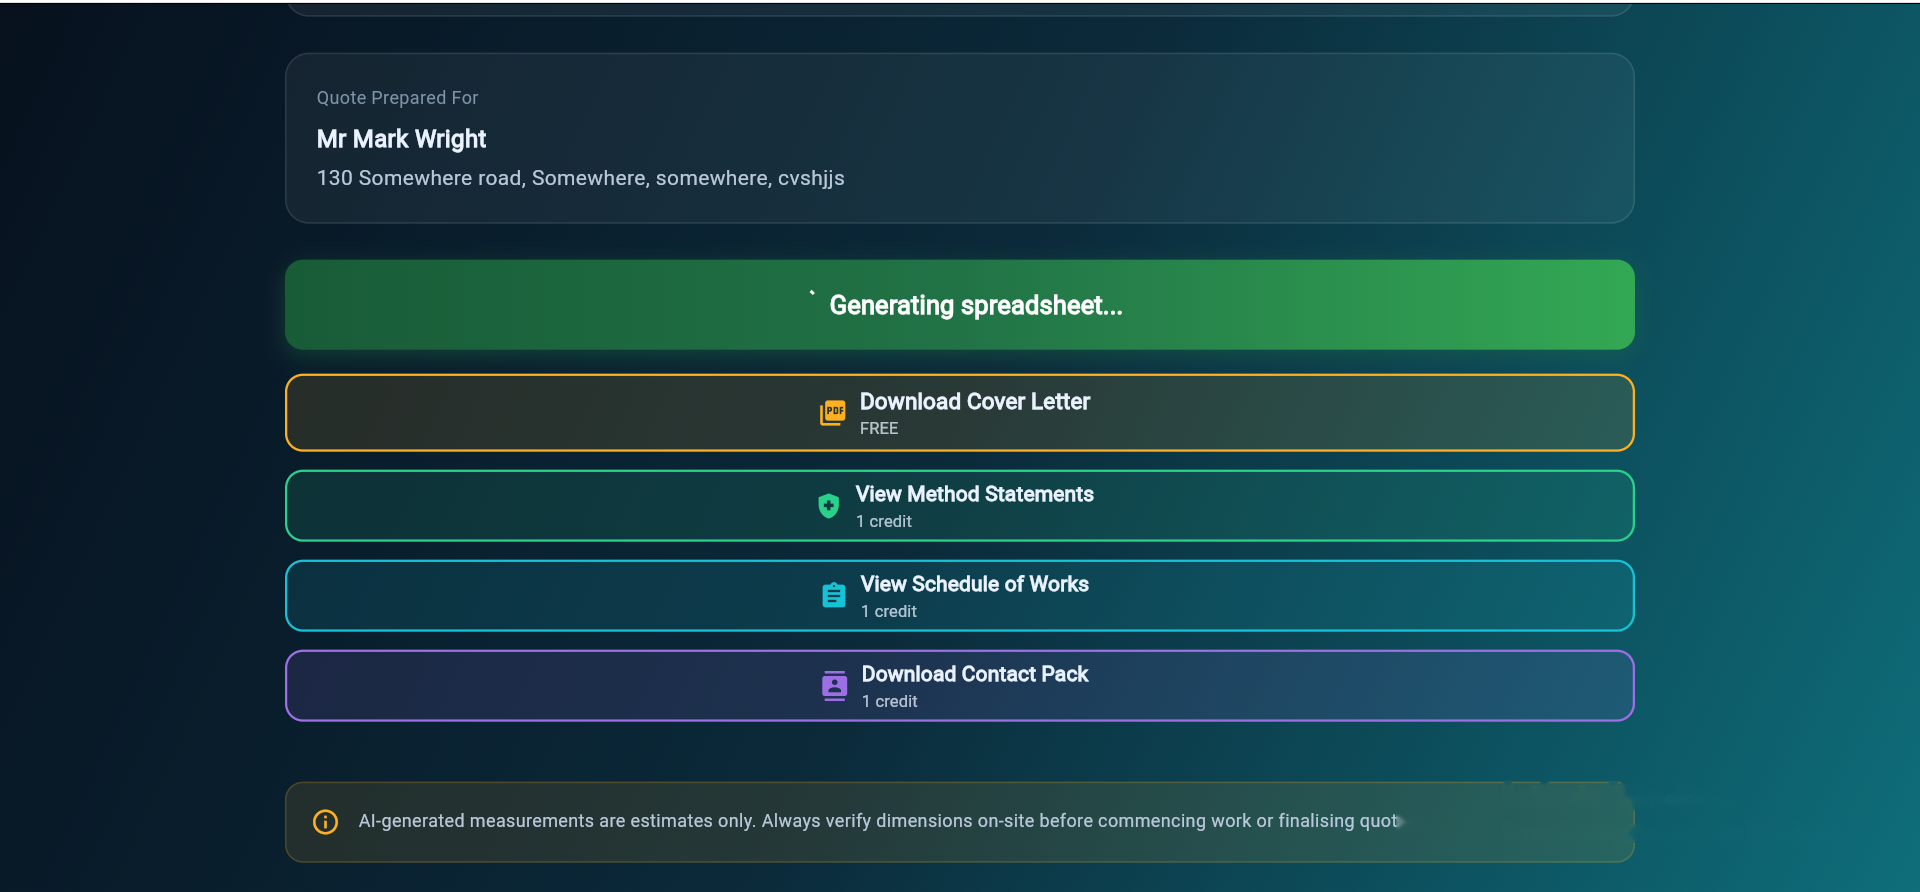This screenshot has width=1920, height=892.
Task: Select the name Mr Mark Wright
Action: (x=401, y=139)
